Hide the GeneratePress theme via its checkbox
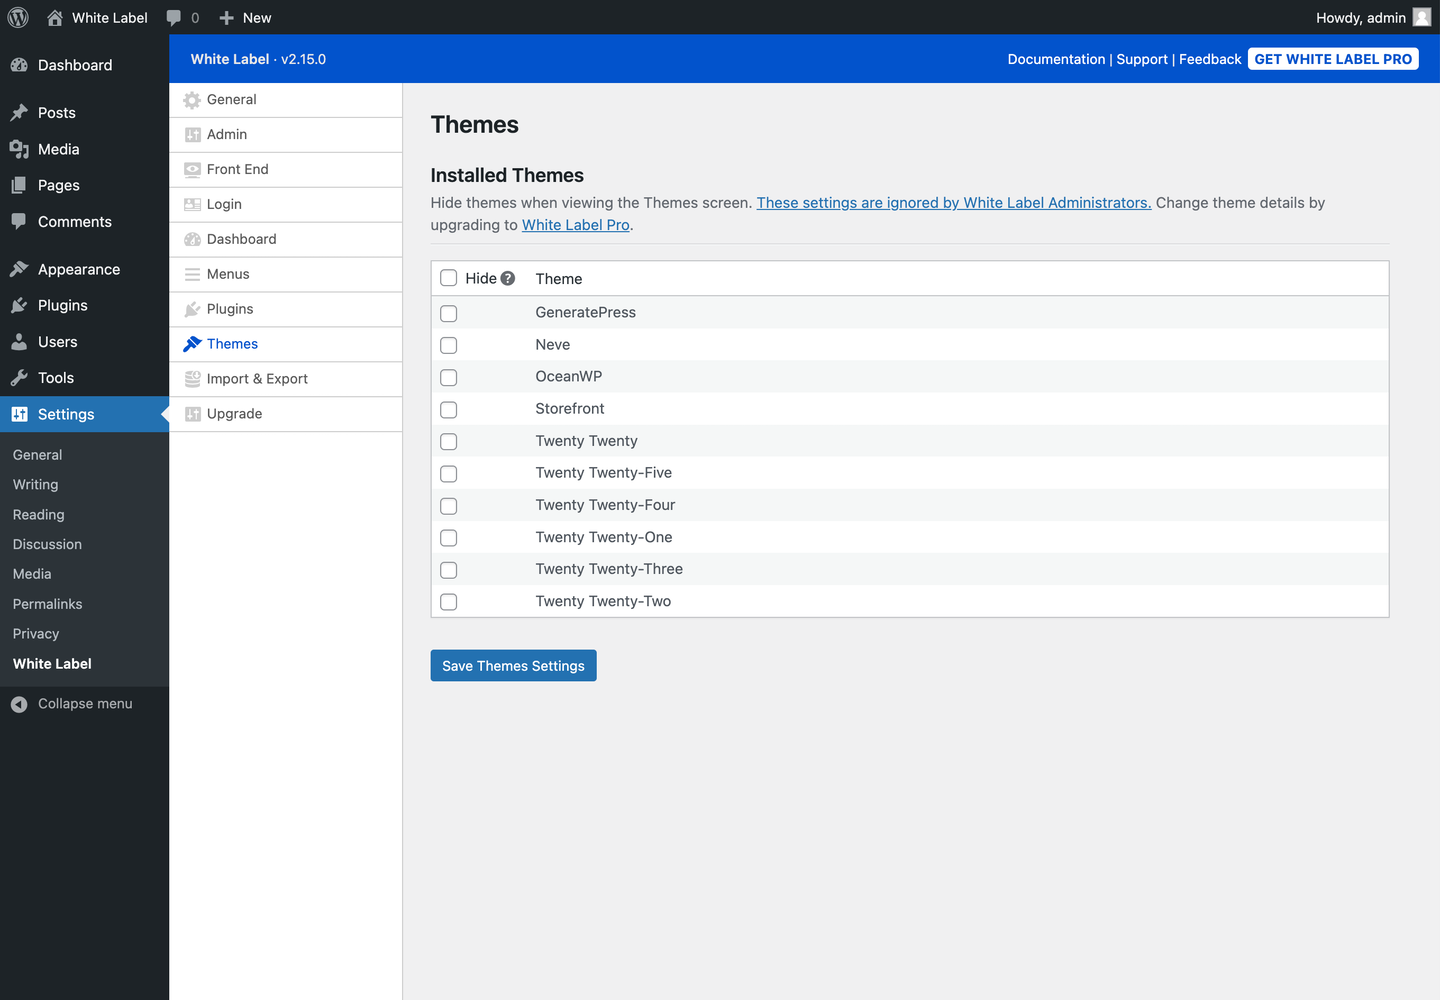 [x=448, y=313]
